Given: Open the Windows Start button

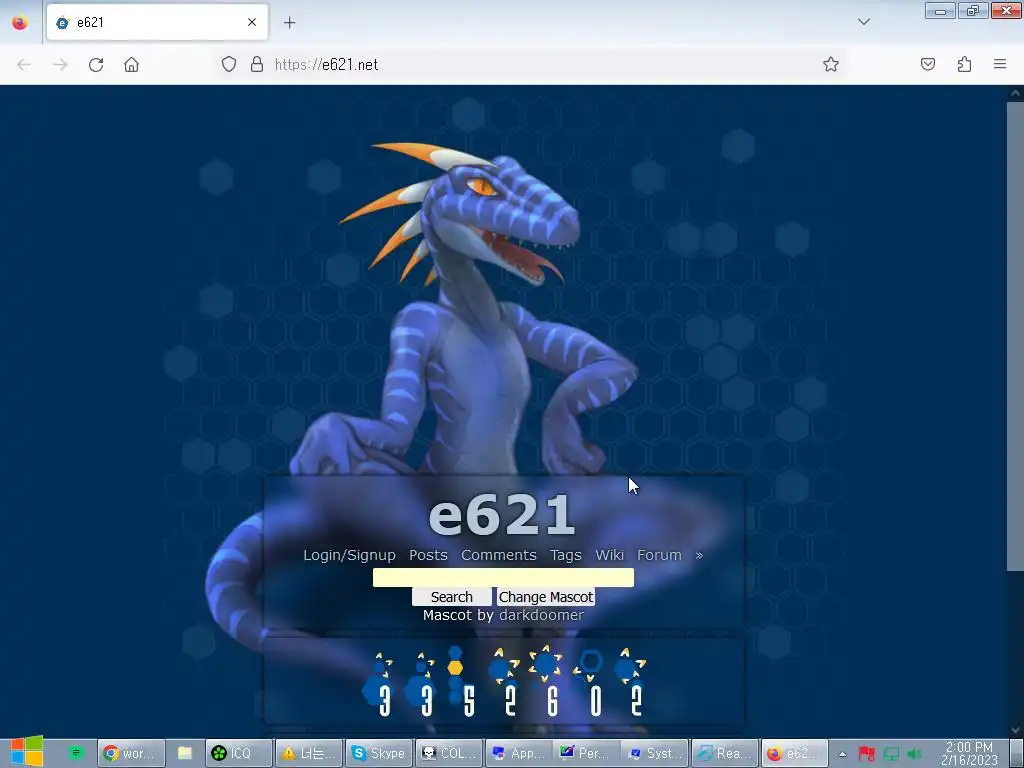Looking at the screenshot, I should pos(26,752).
